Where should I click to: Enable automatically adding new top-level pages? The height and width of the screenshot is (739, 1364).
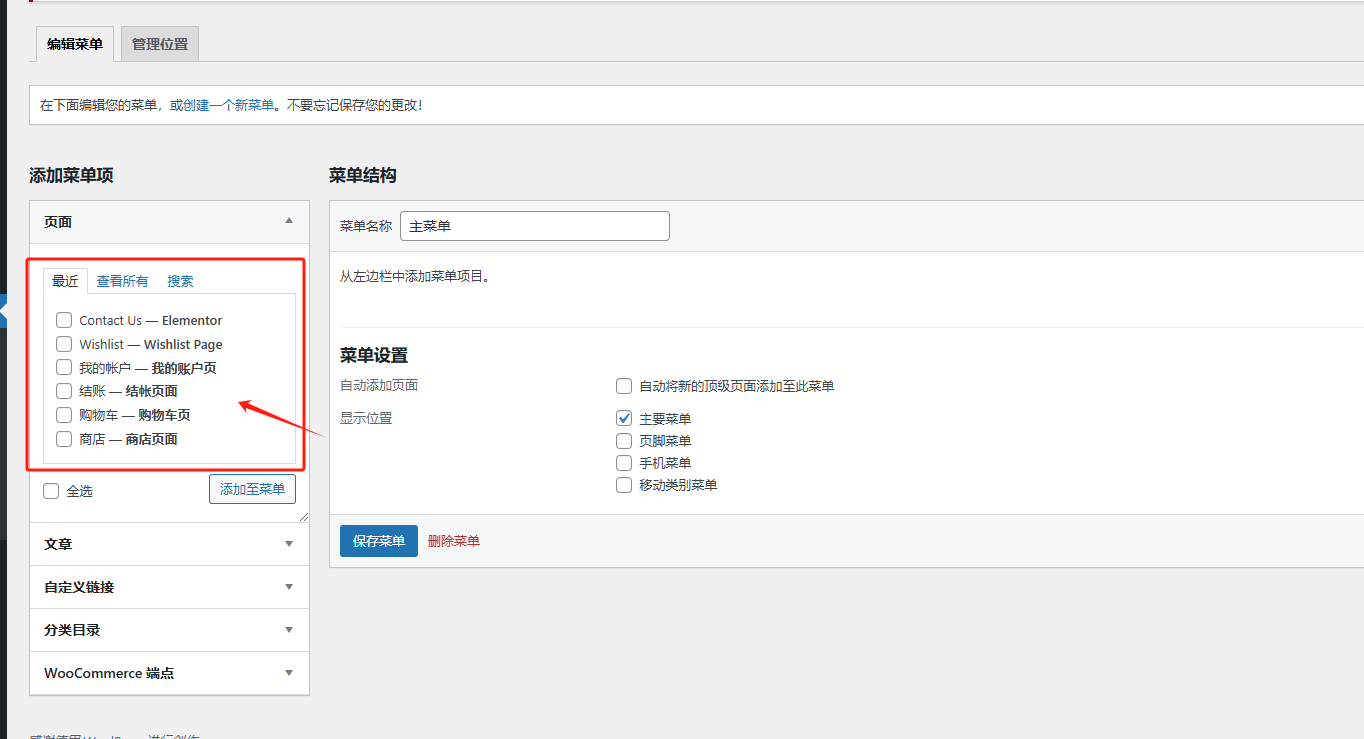pyautogui.click(x=624, y=386)
